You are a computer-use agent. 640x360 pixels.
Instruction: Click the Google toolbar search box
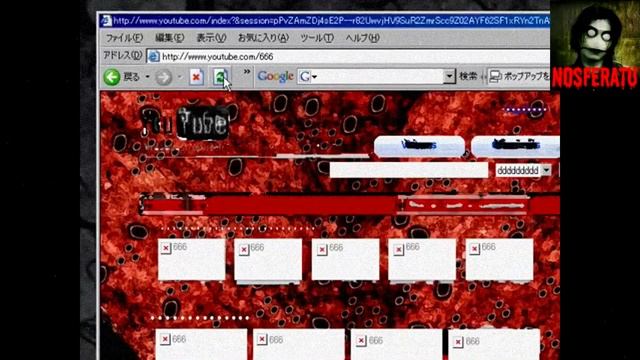coord(377,76)
